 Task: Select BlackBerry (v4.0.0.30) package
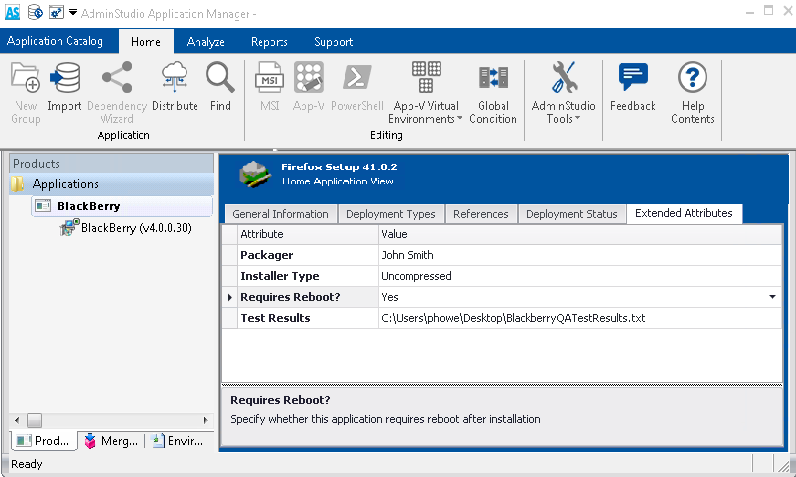coord(135,228)
